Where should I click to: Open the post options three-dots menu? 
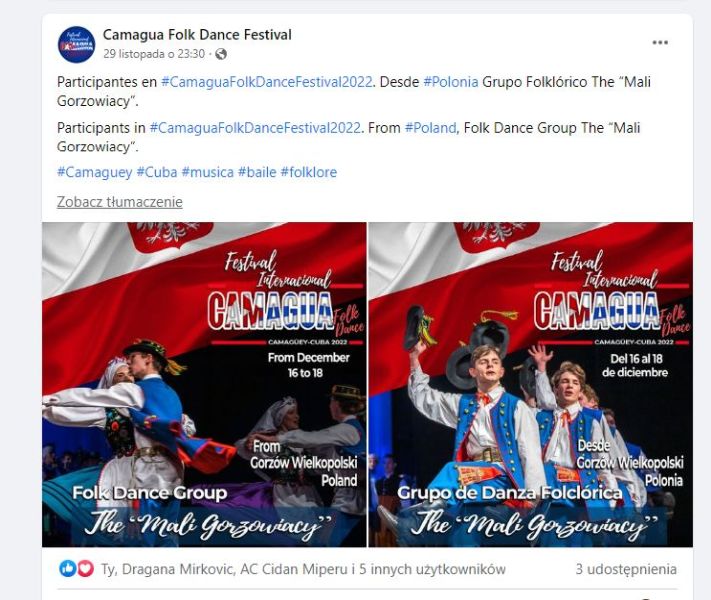[660, 43]
